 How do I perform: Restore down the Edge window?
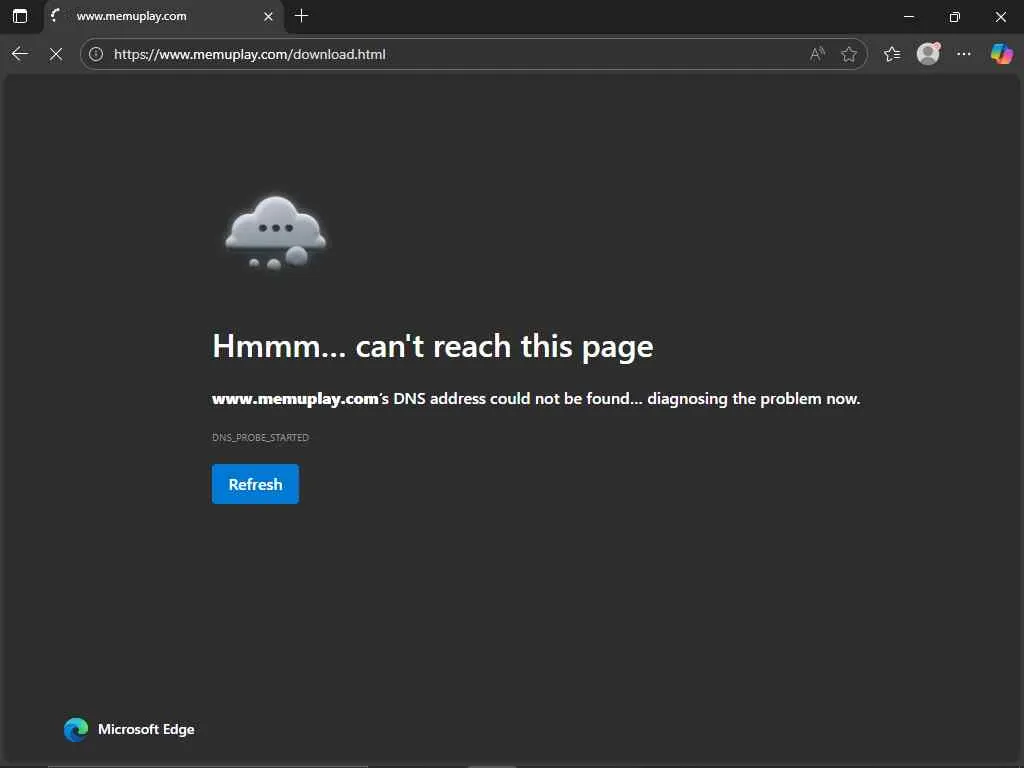click(x=955, y=16)
